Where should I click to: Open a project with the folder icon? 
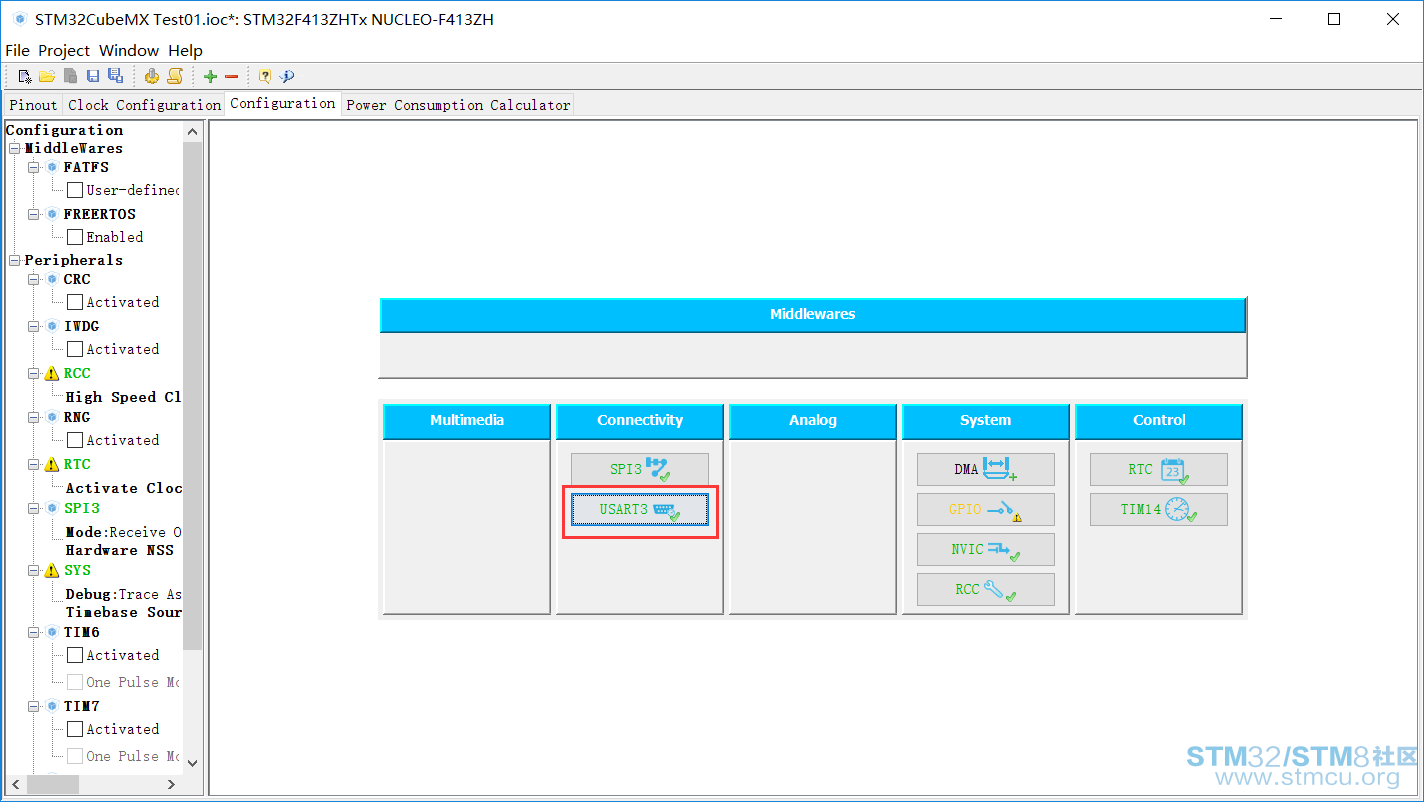[x=47, y=76]
